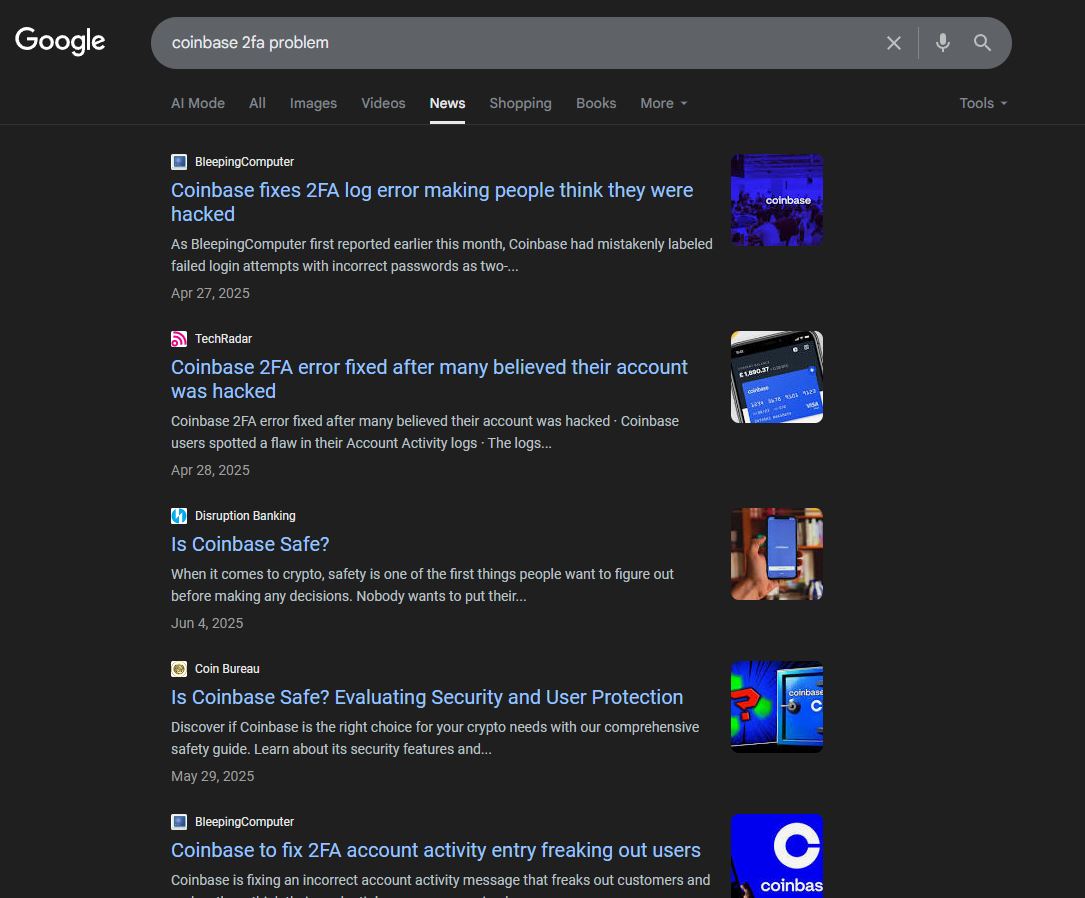Start voice search with microphone icon
Viewport: 1085px width, 898px height.
point(942,43)
